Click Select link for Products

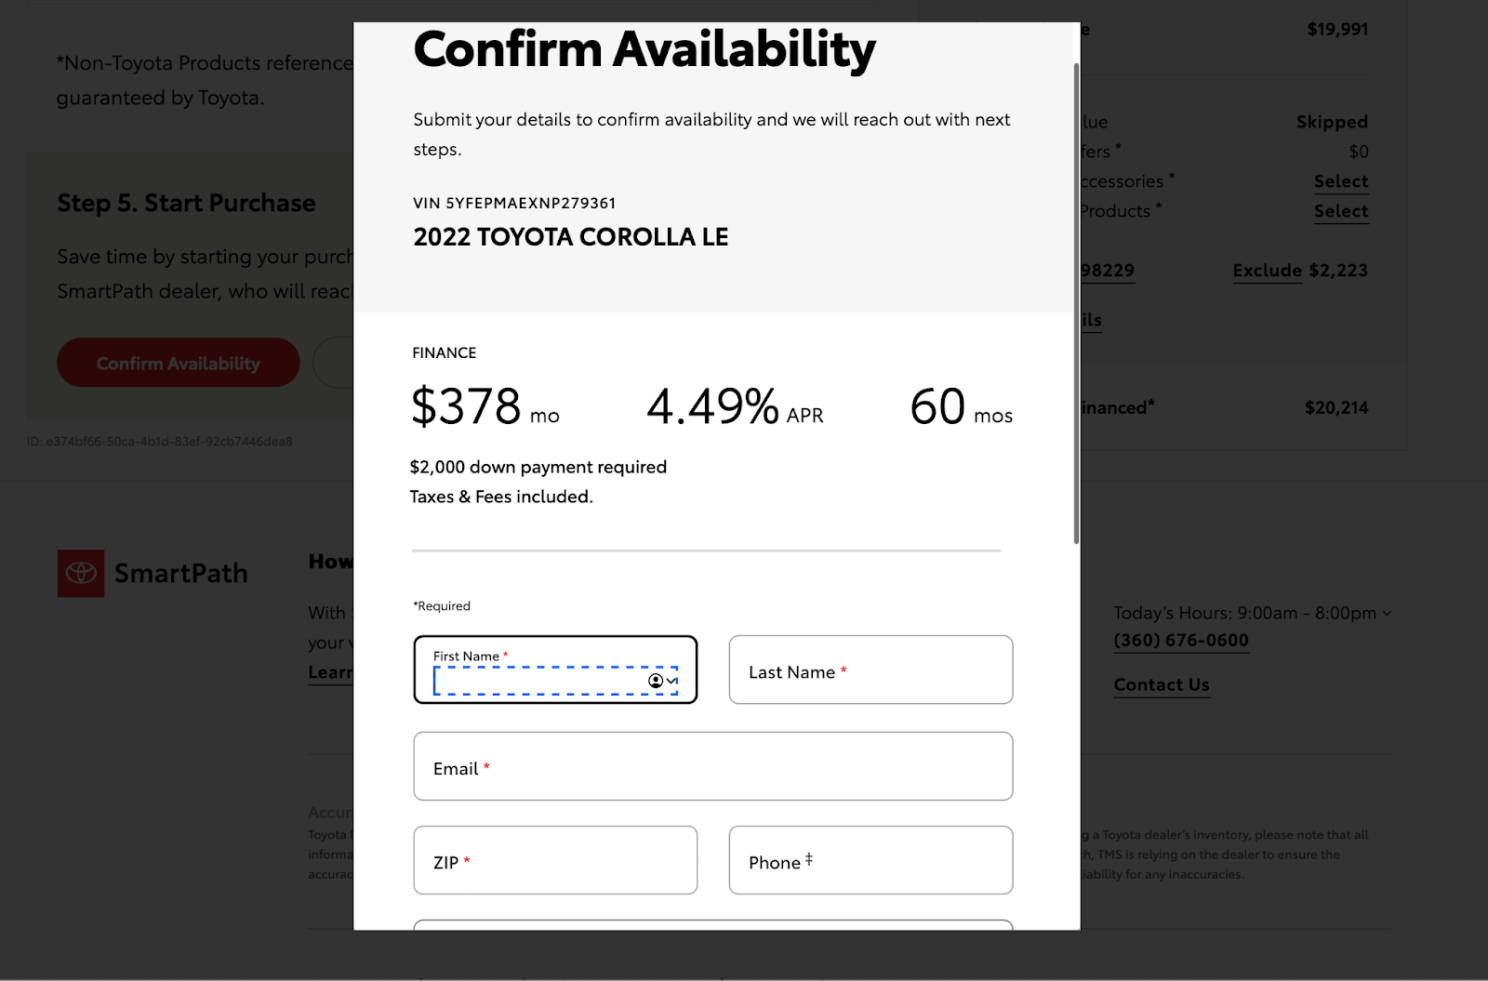point(1341,211)
